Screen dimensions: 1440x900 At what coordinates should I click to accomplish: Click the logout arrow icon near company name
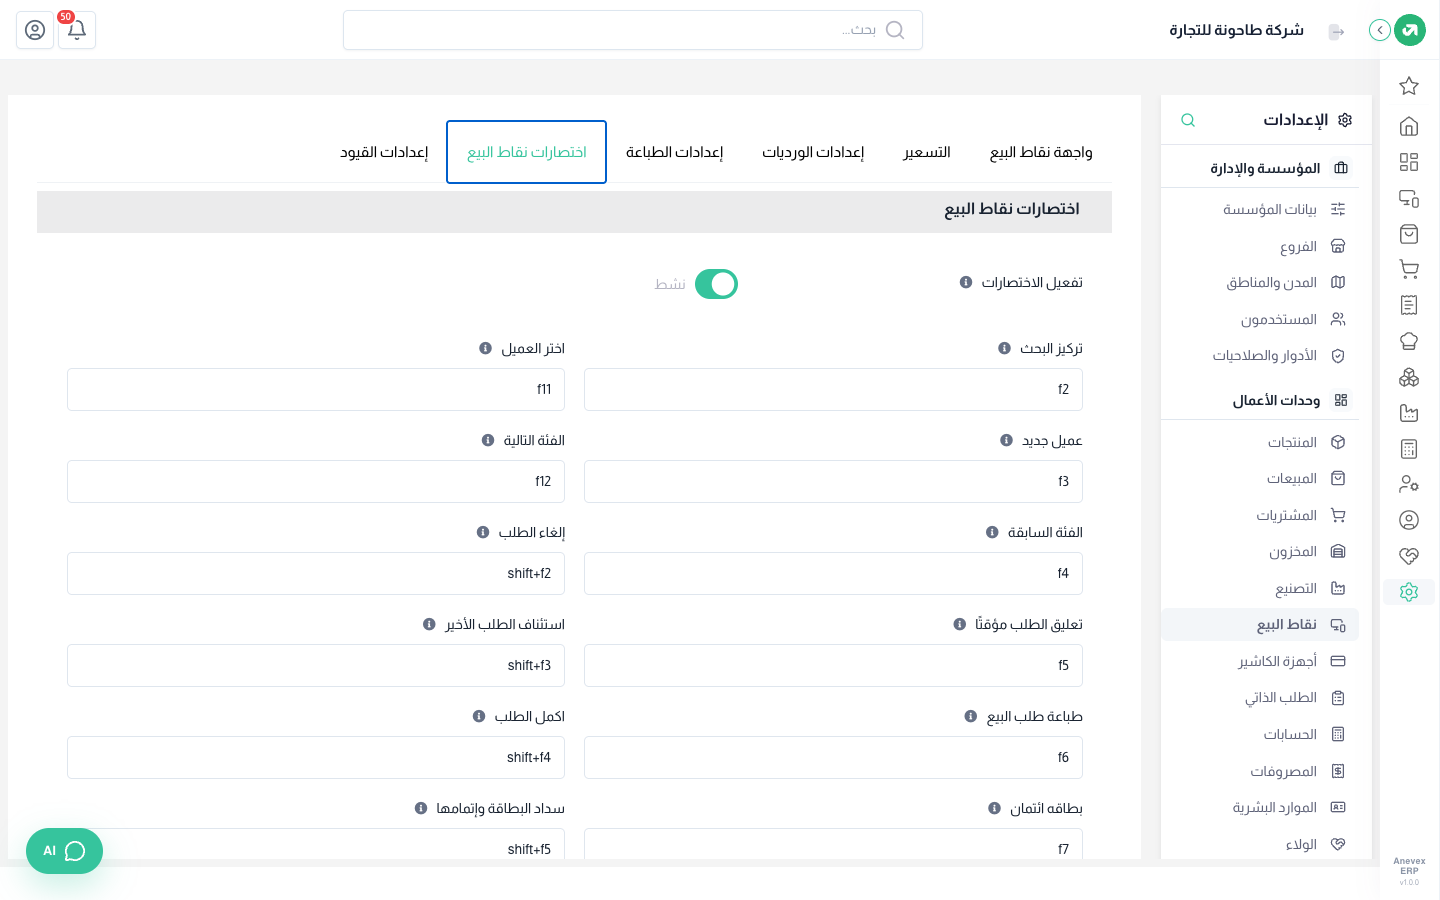tap(1336, 31)
